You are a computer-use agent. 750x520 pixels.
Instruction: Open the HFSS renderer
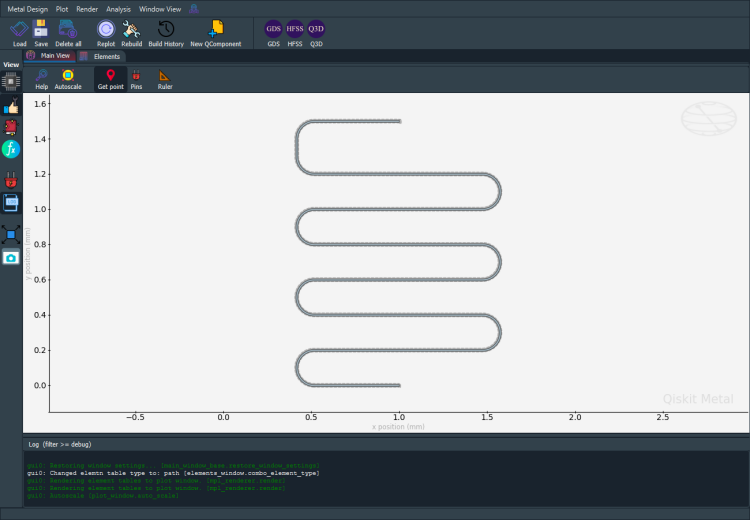pyautogui.click(x=295, y=29)
